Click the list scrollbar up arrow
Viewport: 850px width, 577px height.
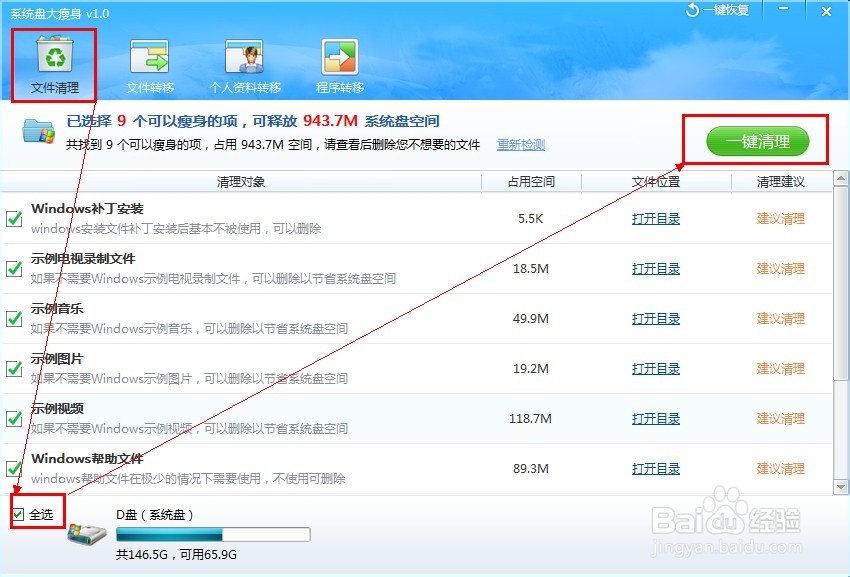pos(841,178)
